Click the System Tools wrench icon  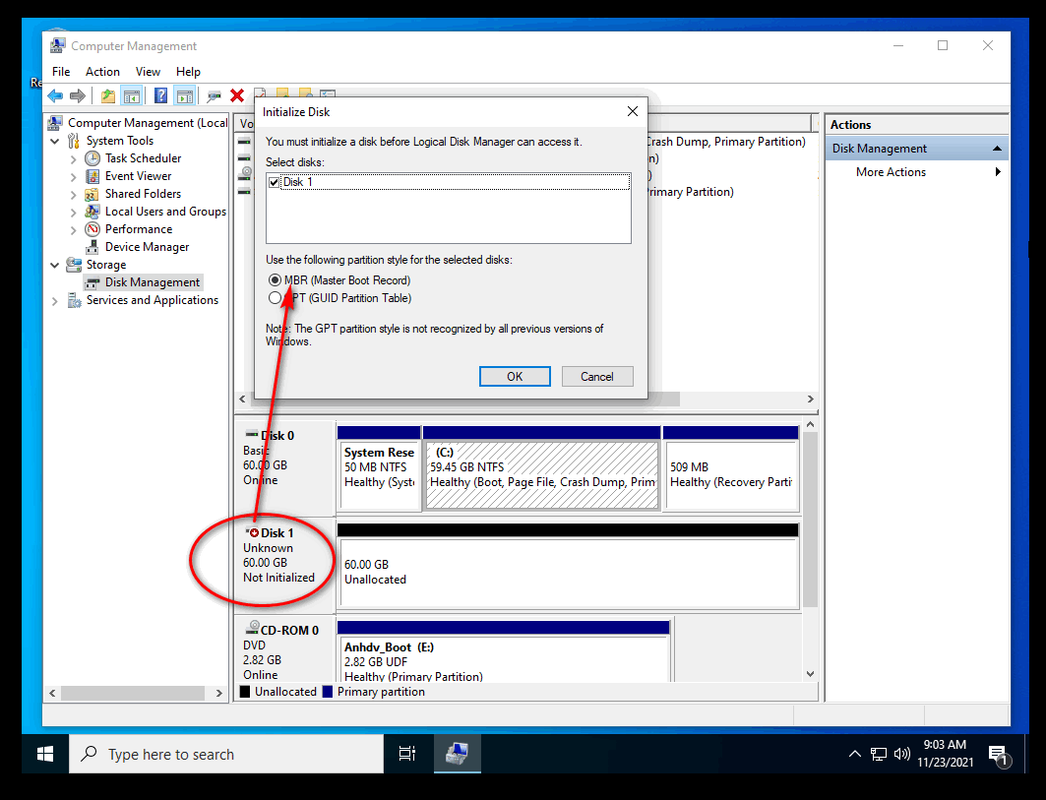pyautogui.click(x=73, y=141)
